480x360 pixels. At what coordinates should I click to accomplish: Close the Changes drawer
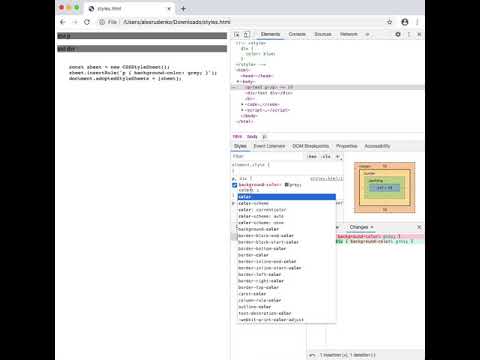click(x=419, y=227)
